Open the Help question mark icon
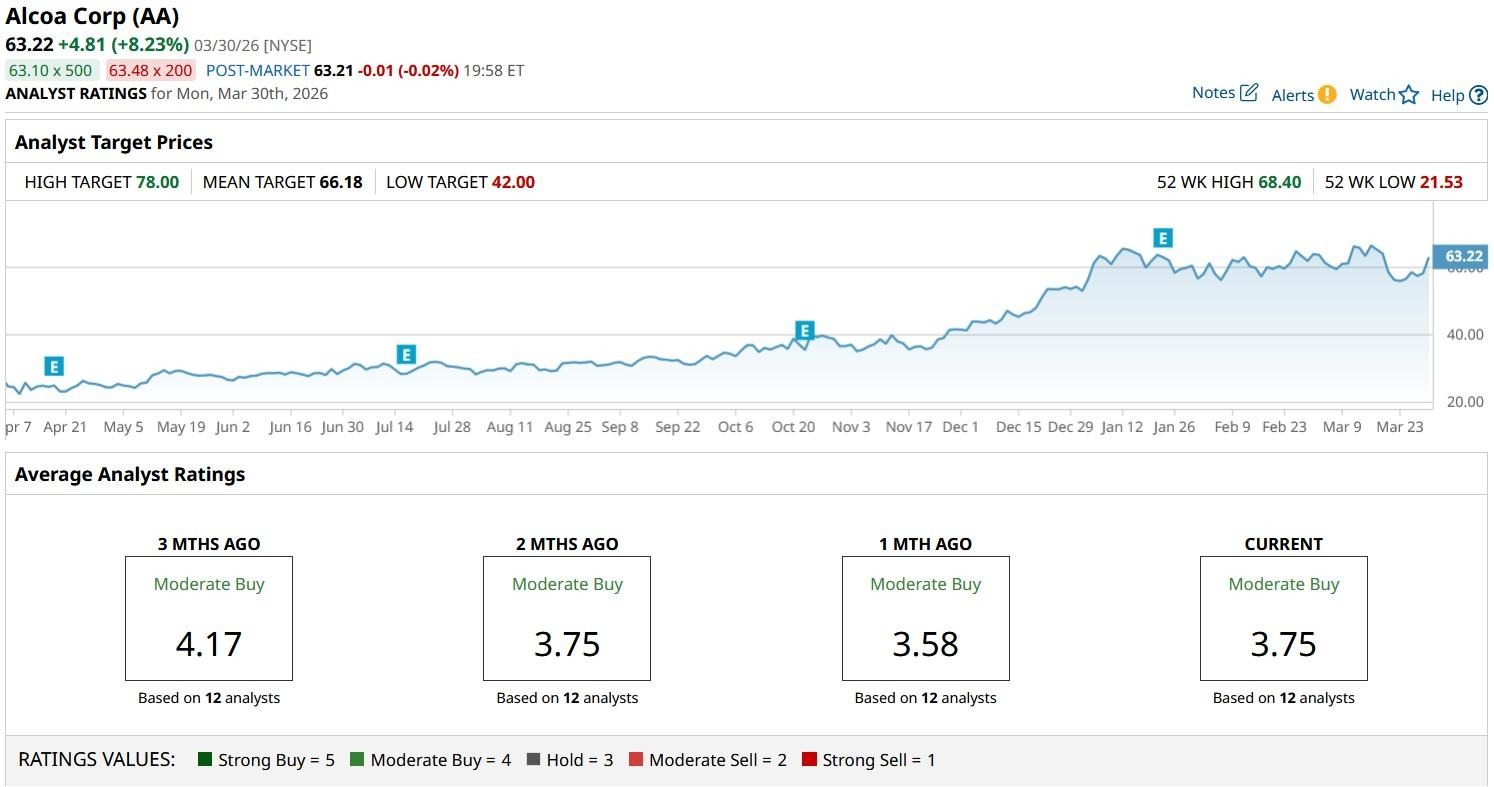Viewport: 1494px width, 787px height. [x=1478, y=95]
